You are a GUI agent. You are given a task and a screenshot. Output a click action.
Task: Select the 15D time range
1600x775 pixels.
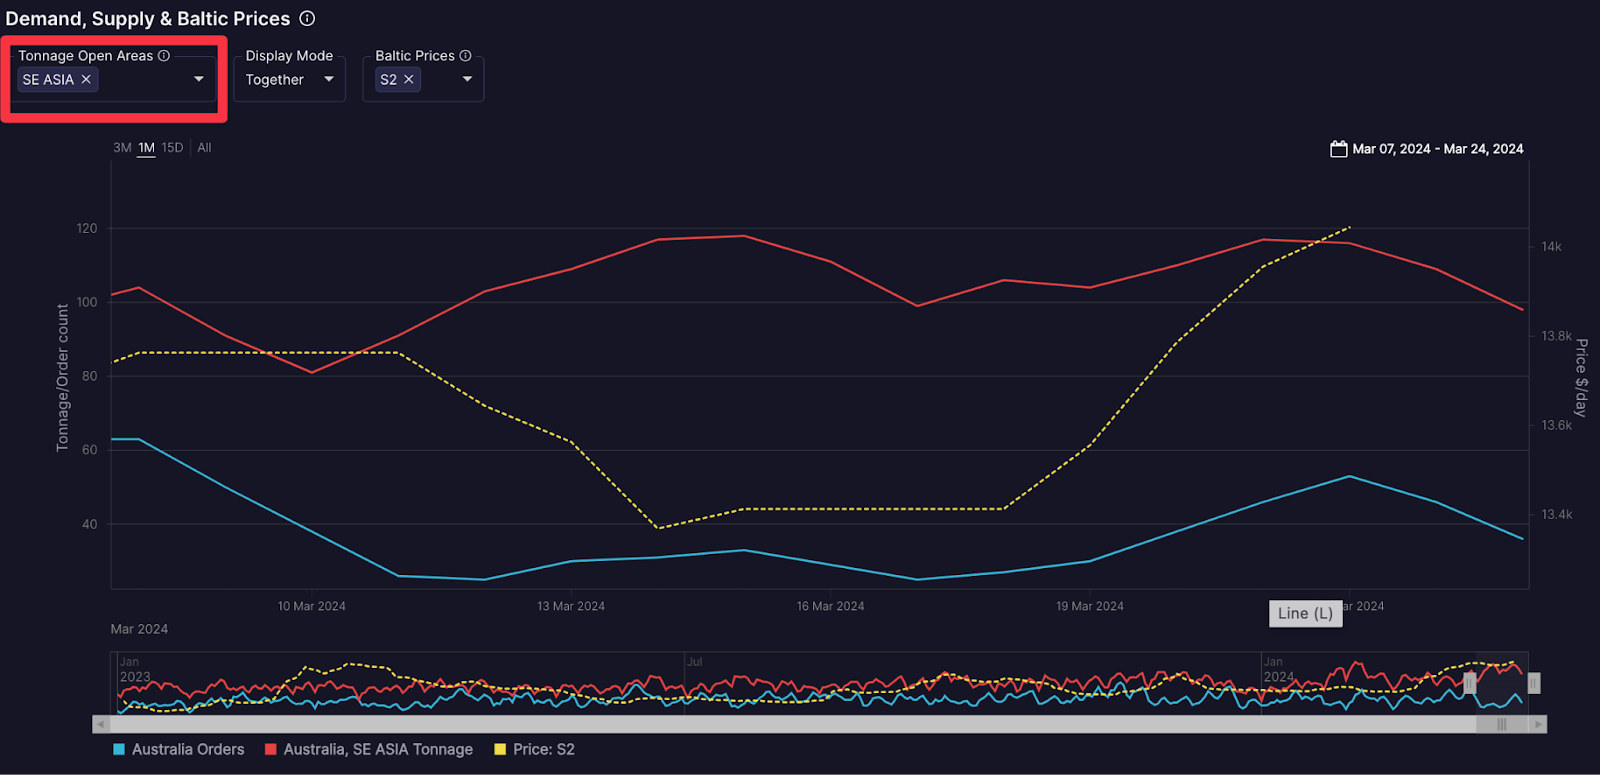pyautogui.click(x=172, y=148)
